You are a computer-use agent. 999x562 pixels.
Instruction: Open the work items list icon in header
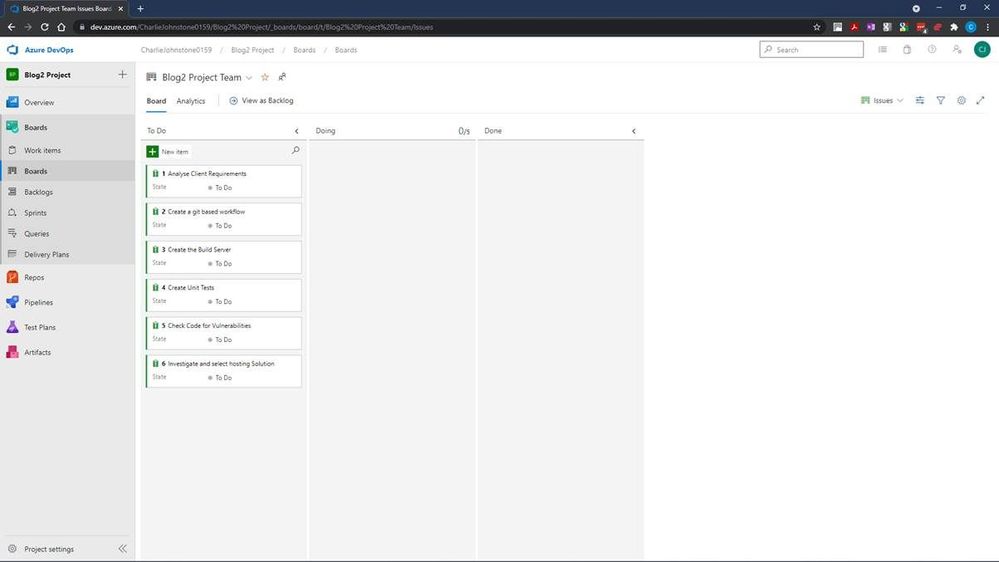pyautogui.click(x=882, y=50)
